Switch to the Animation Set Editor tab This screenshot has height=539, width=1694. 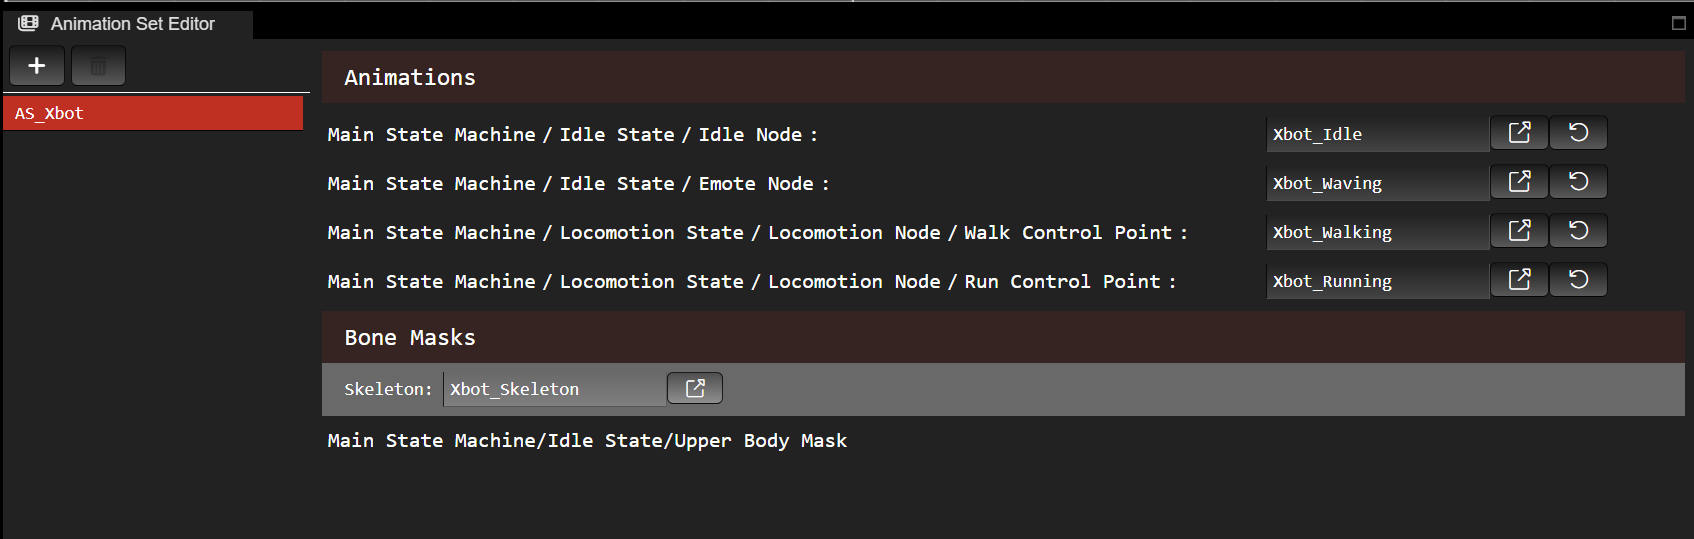[x=130, y=24]
